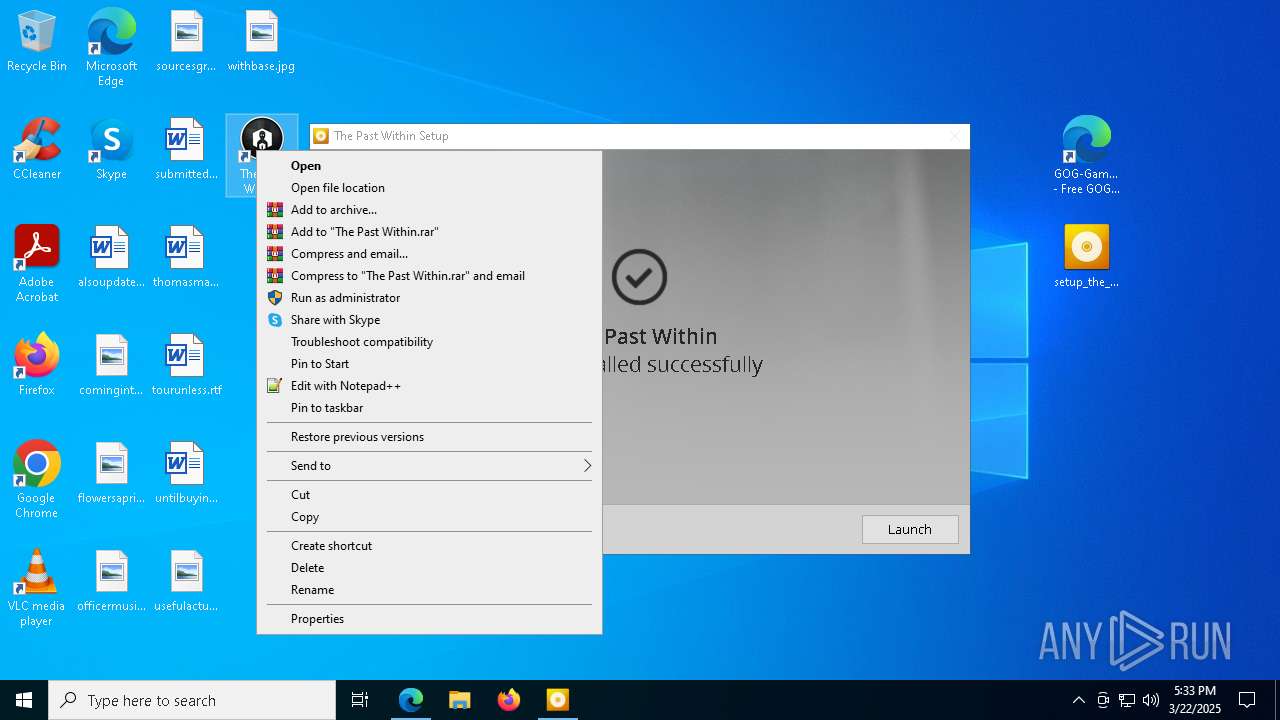1280x720 pixels.
Task: Switch to the GOG installer taskbar icon
Action: pos(558,700)
